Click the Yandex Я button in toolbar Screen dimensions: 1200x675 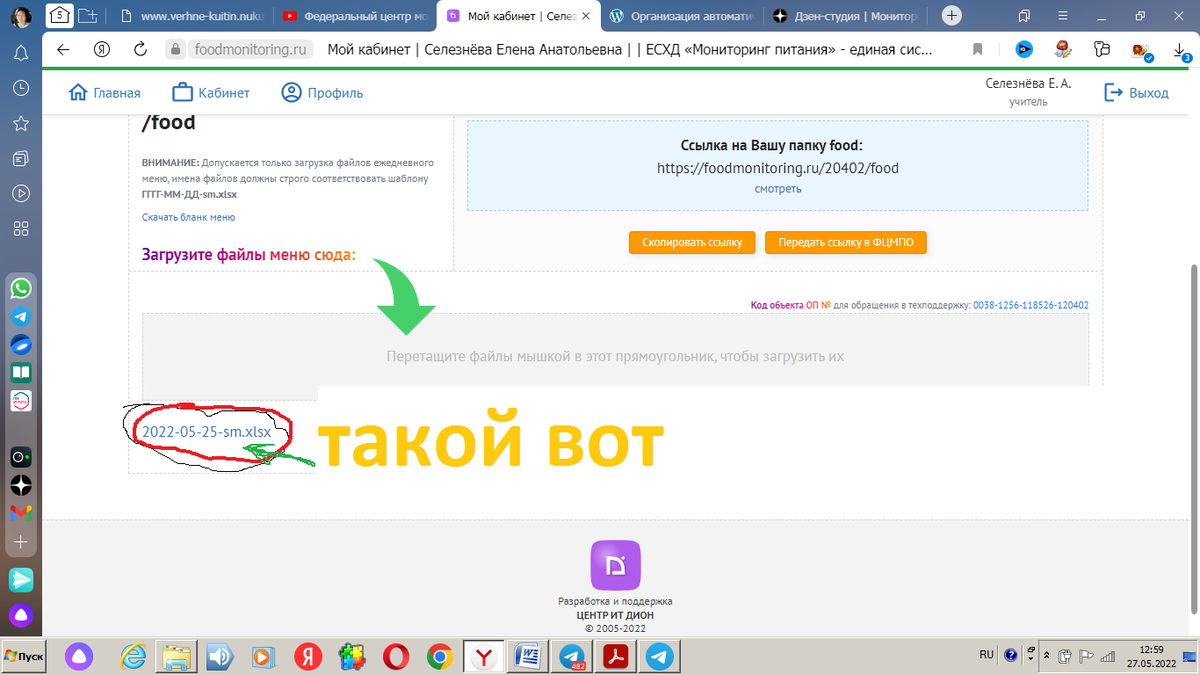point(101,49)
